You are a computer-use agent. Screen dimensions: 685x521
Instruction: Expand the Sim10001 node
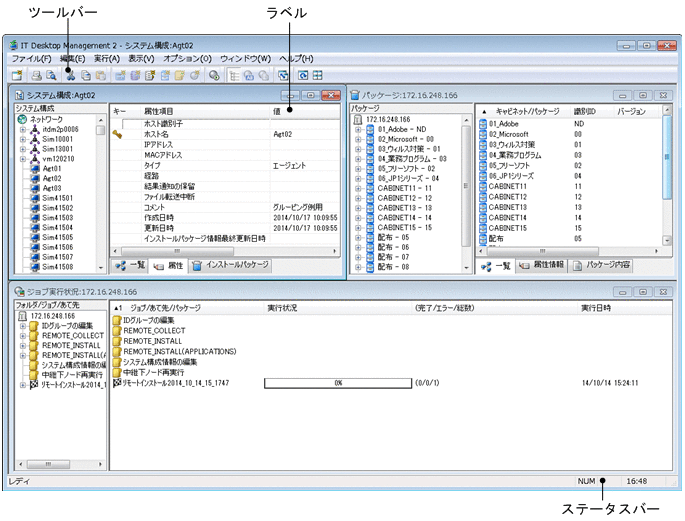coord(23,139)
